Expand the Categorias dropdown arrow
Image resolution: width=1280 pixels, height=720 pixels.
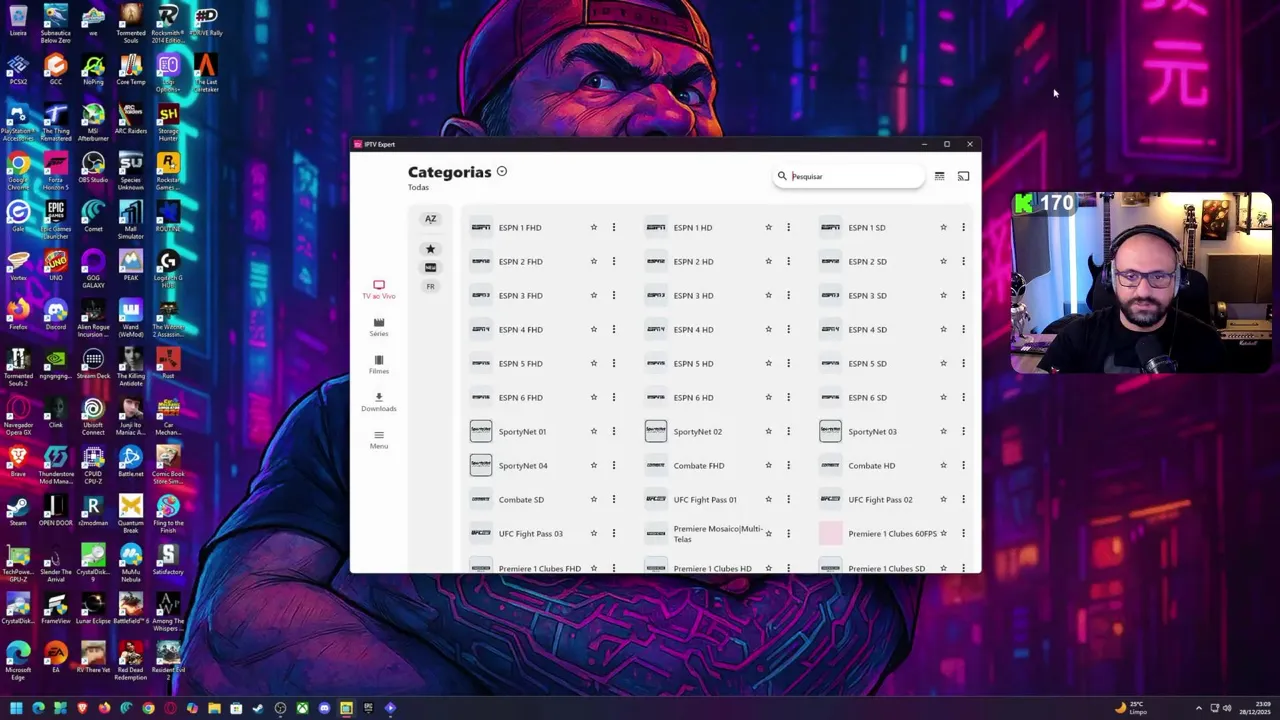pyautogui.click(x=502, y=172)
